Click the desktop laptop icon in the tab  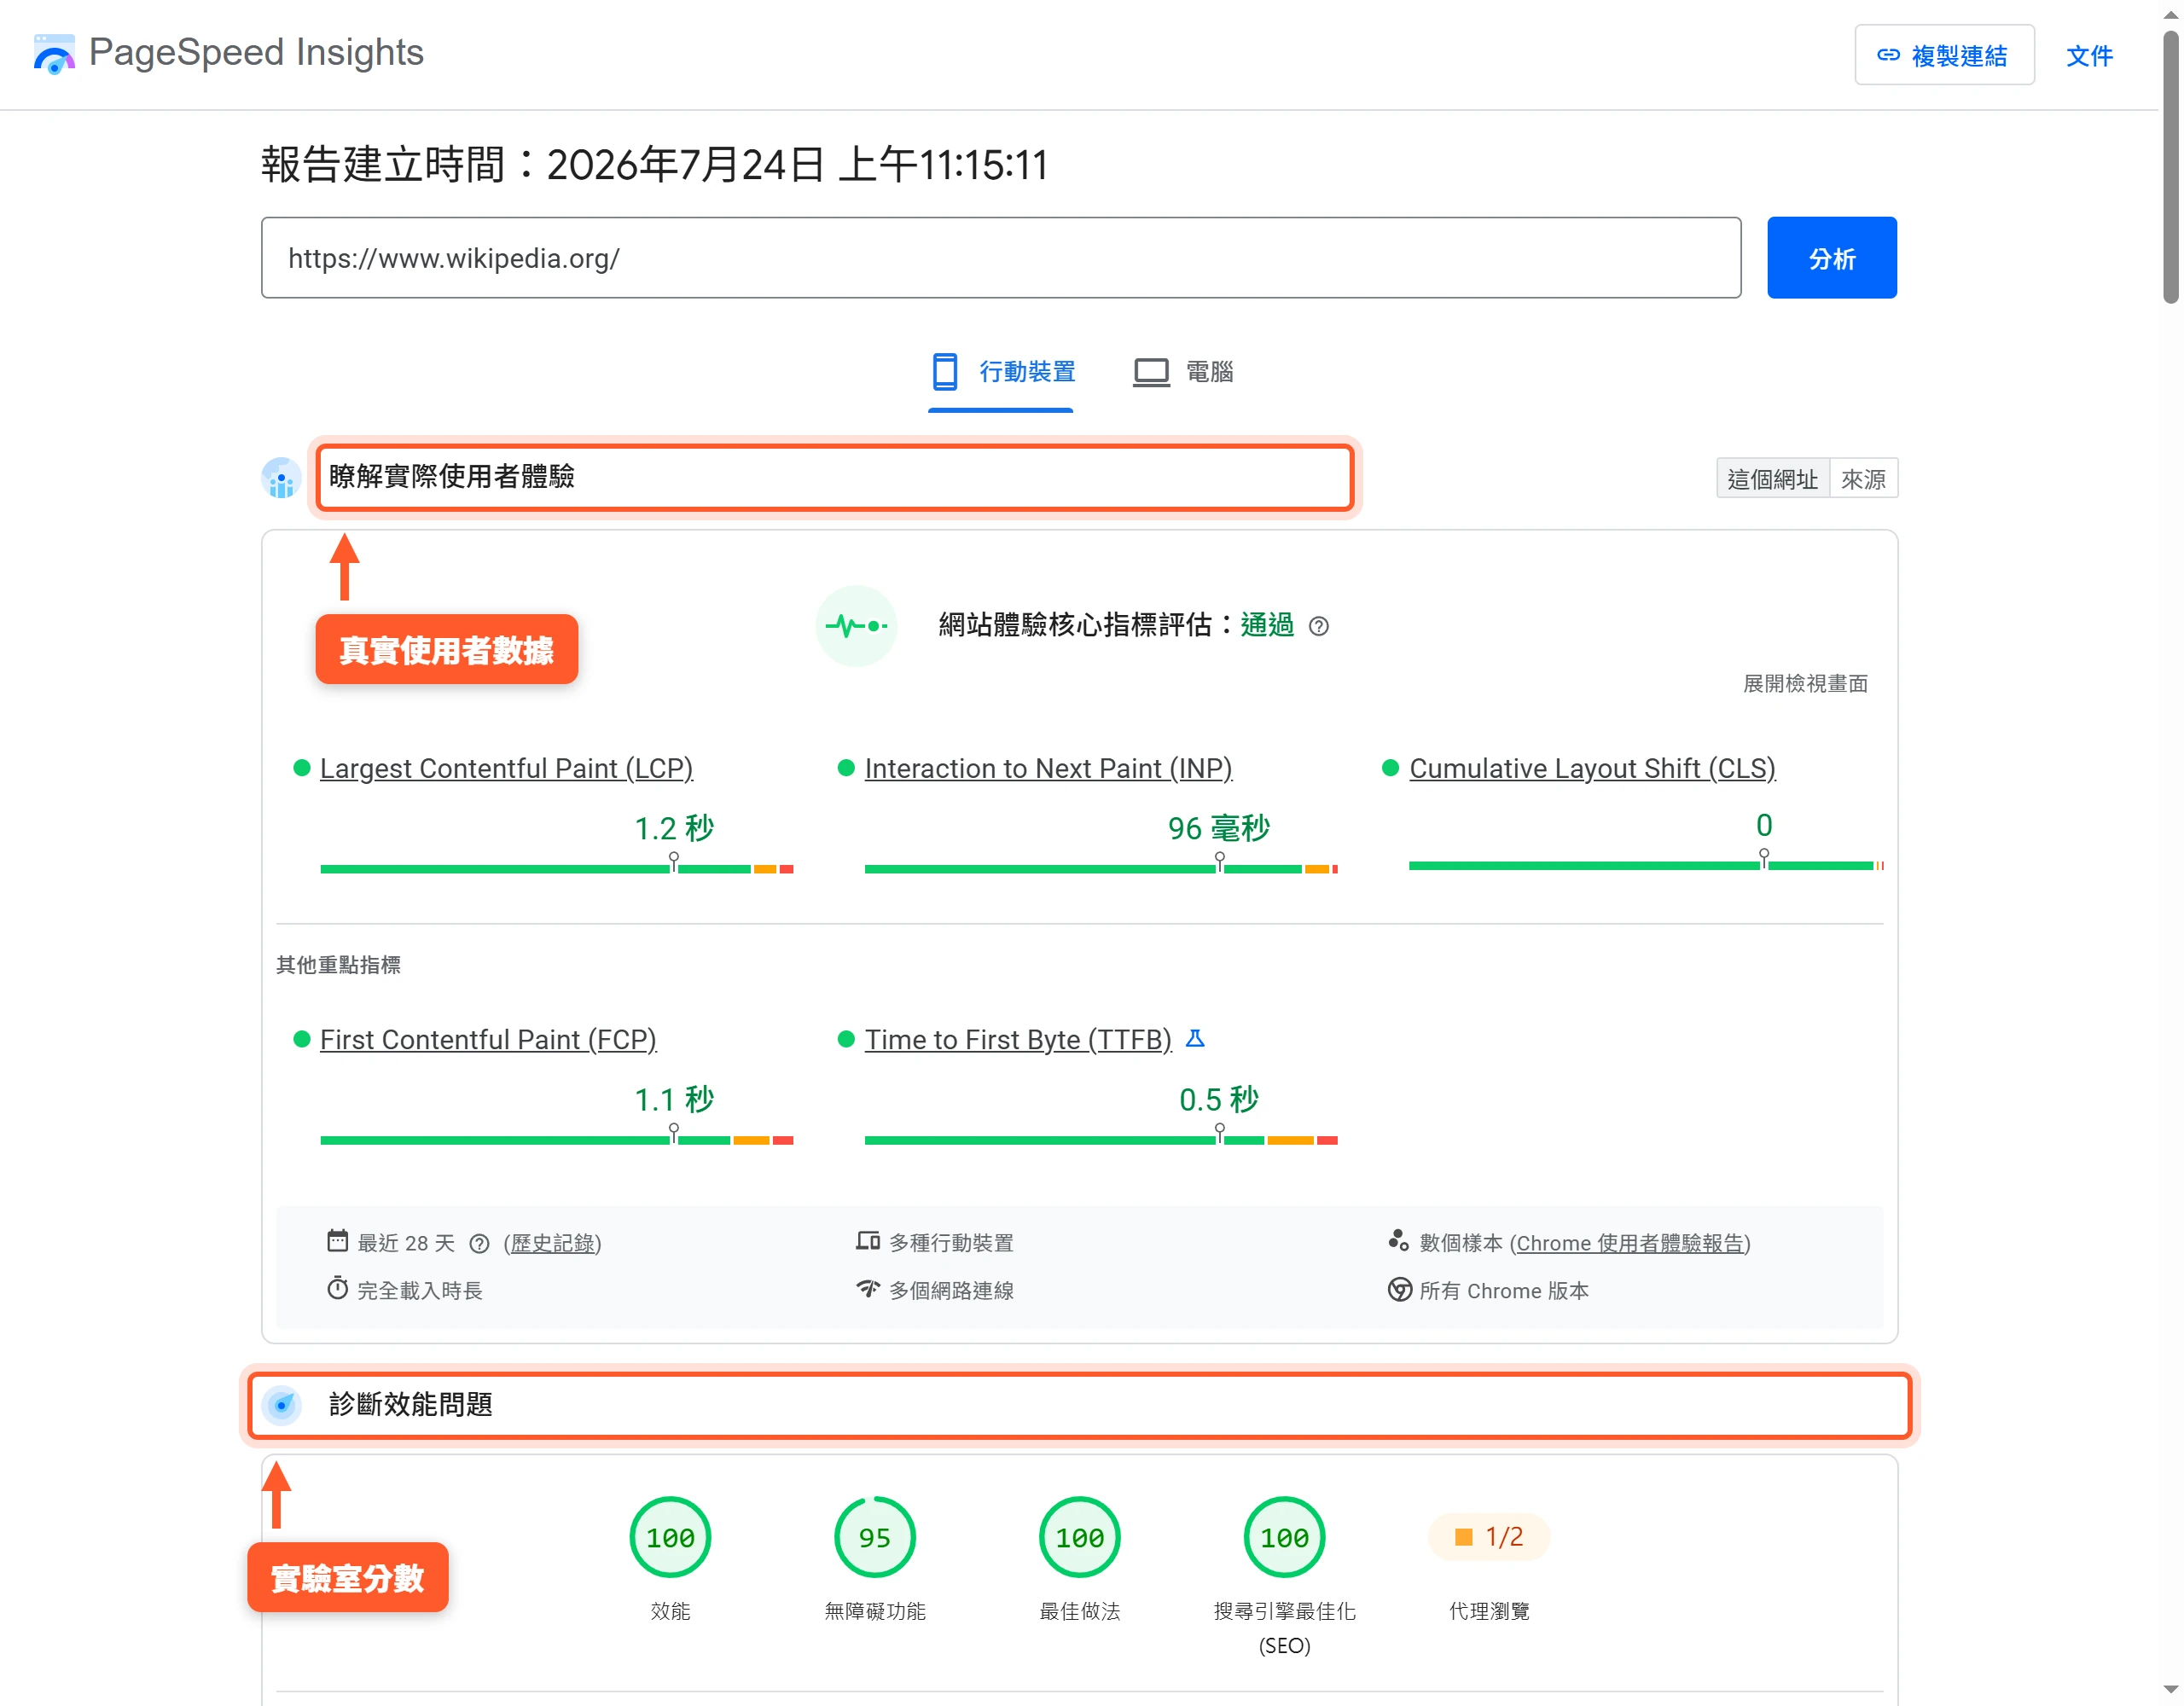[x=1151, y=372]
